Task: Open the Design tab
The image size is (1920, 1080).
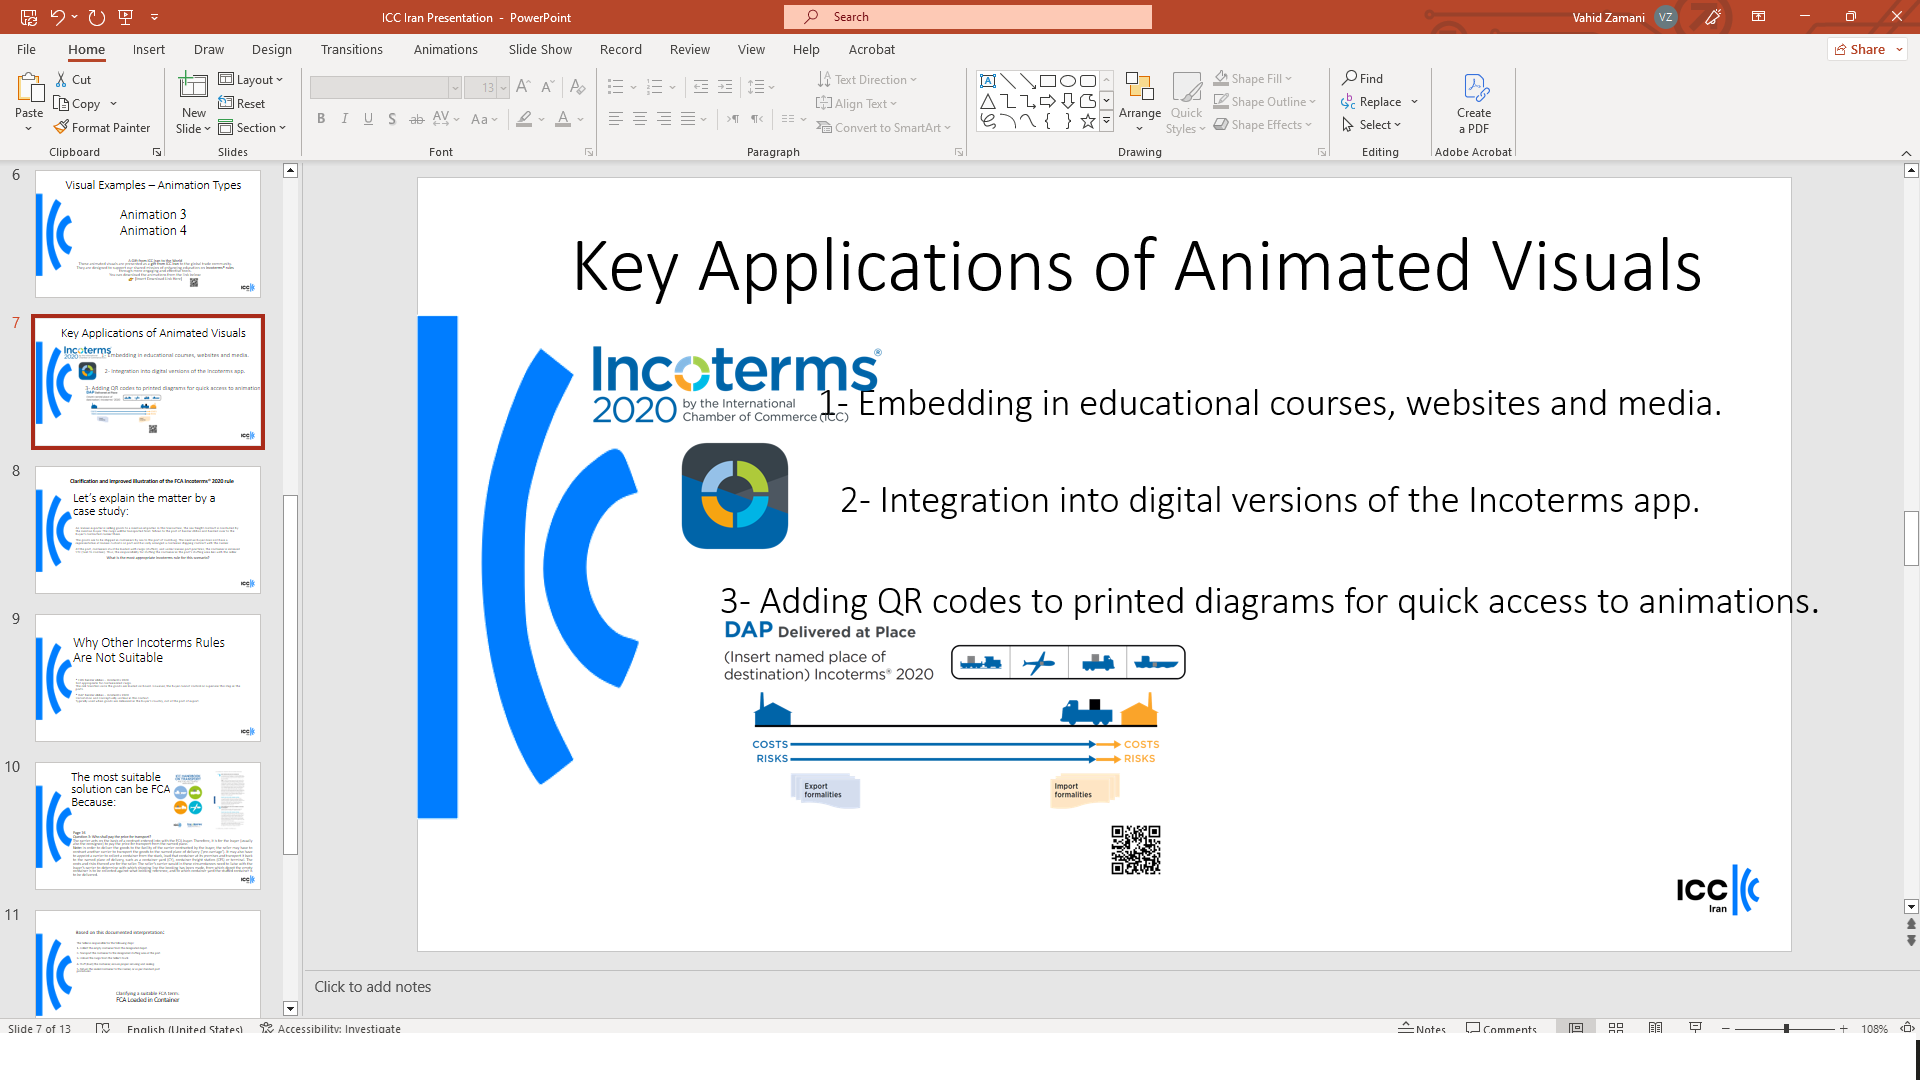Action: (x=272, y=49)
